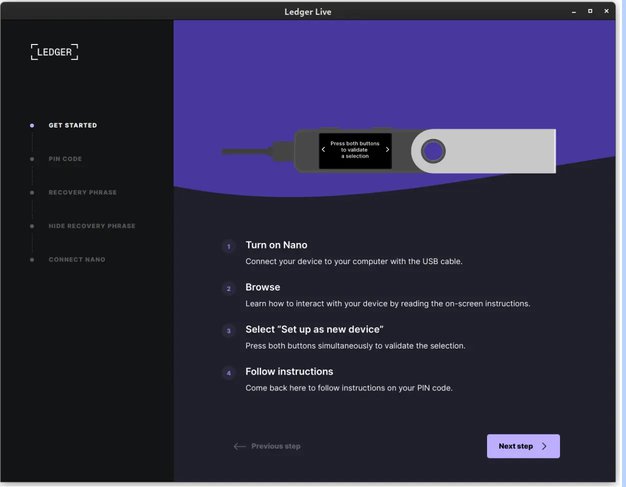Go to Connect Nano step
Viewport: 626px width, 487px height.
coord(77,259)
